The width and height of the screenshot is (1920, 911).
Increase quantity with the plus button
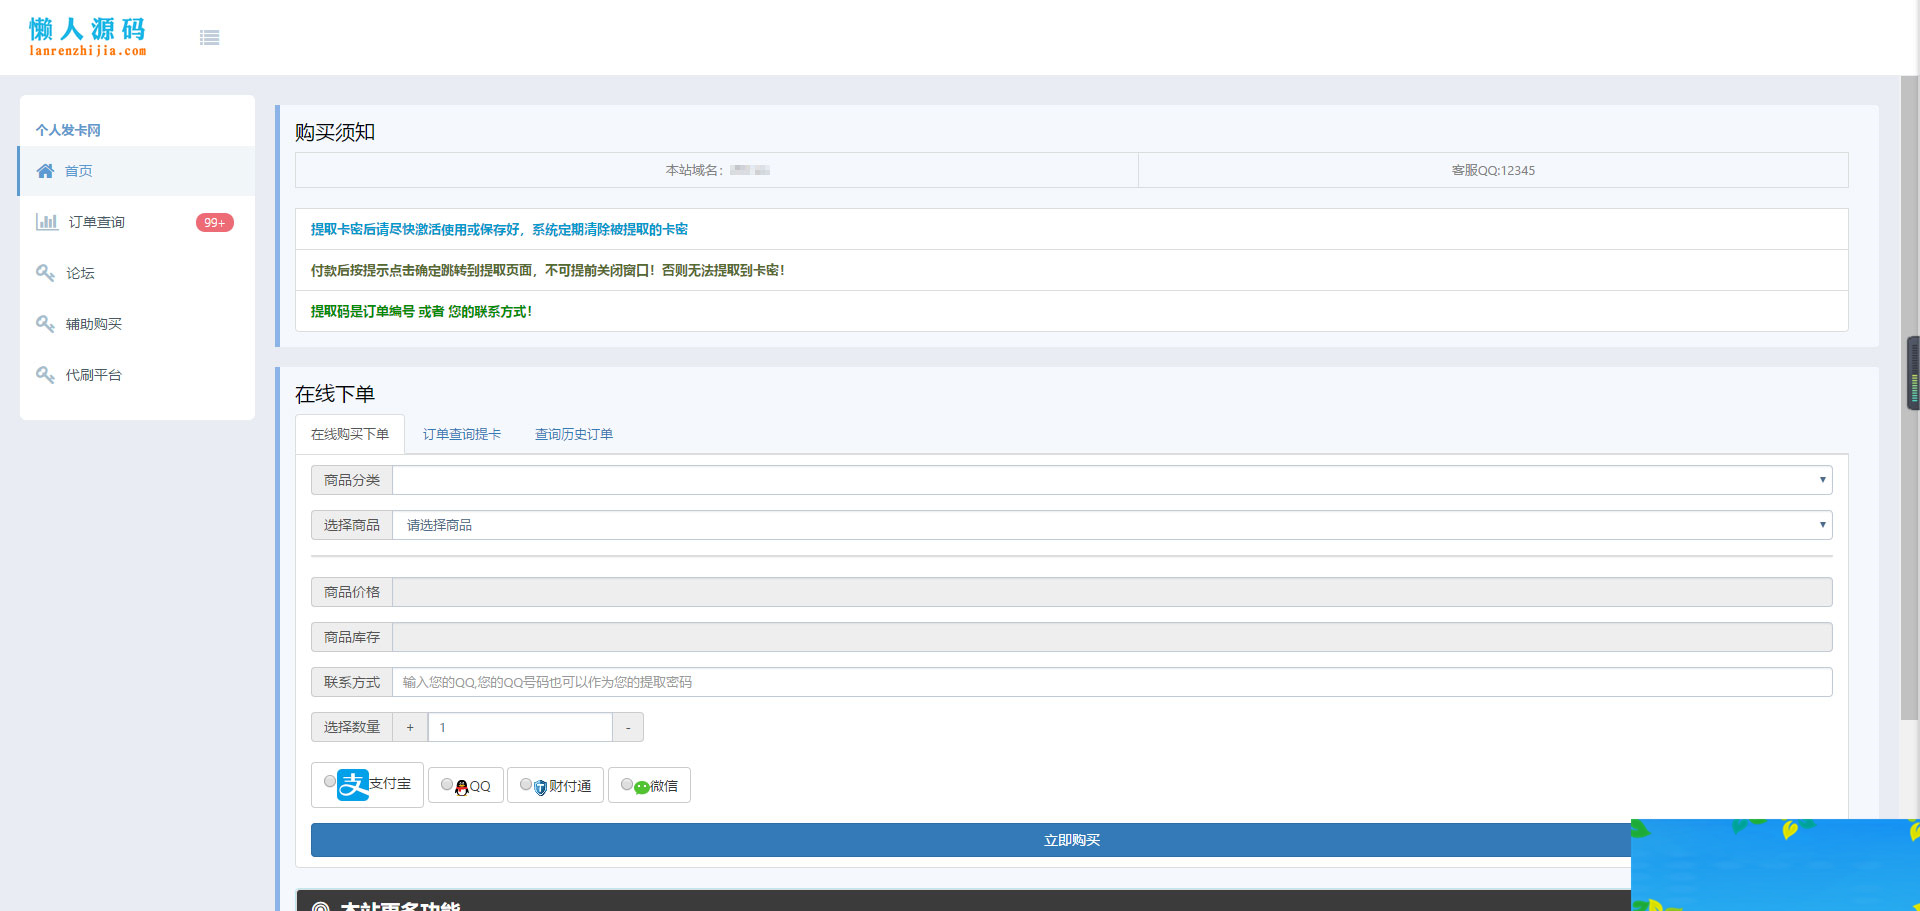[410, 727]
